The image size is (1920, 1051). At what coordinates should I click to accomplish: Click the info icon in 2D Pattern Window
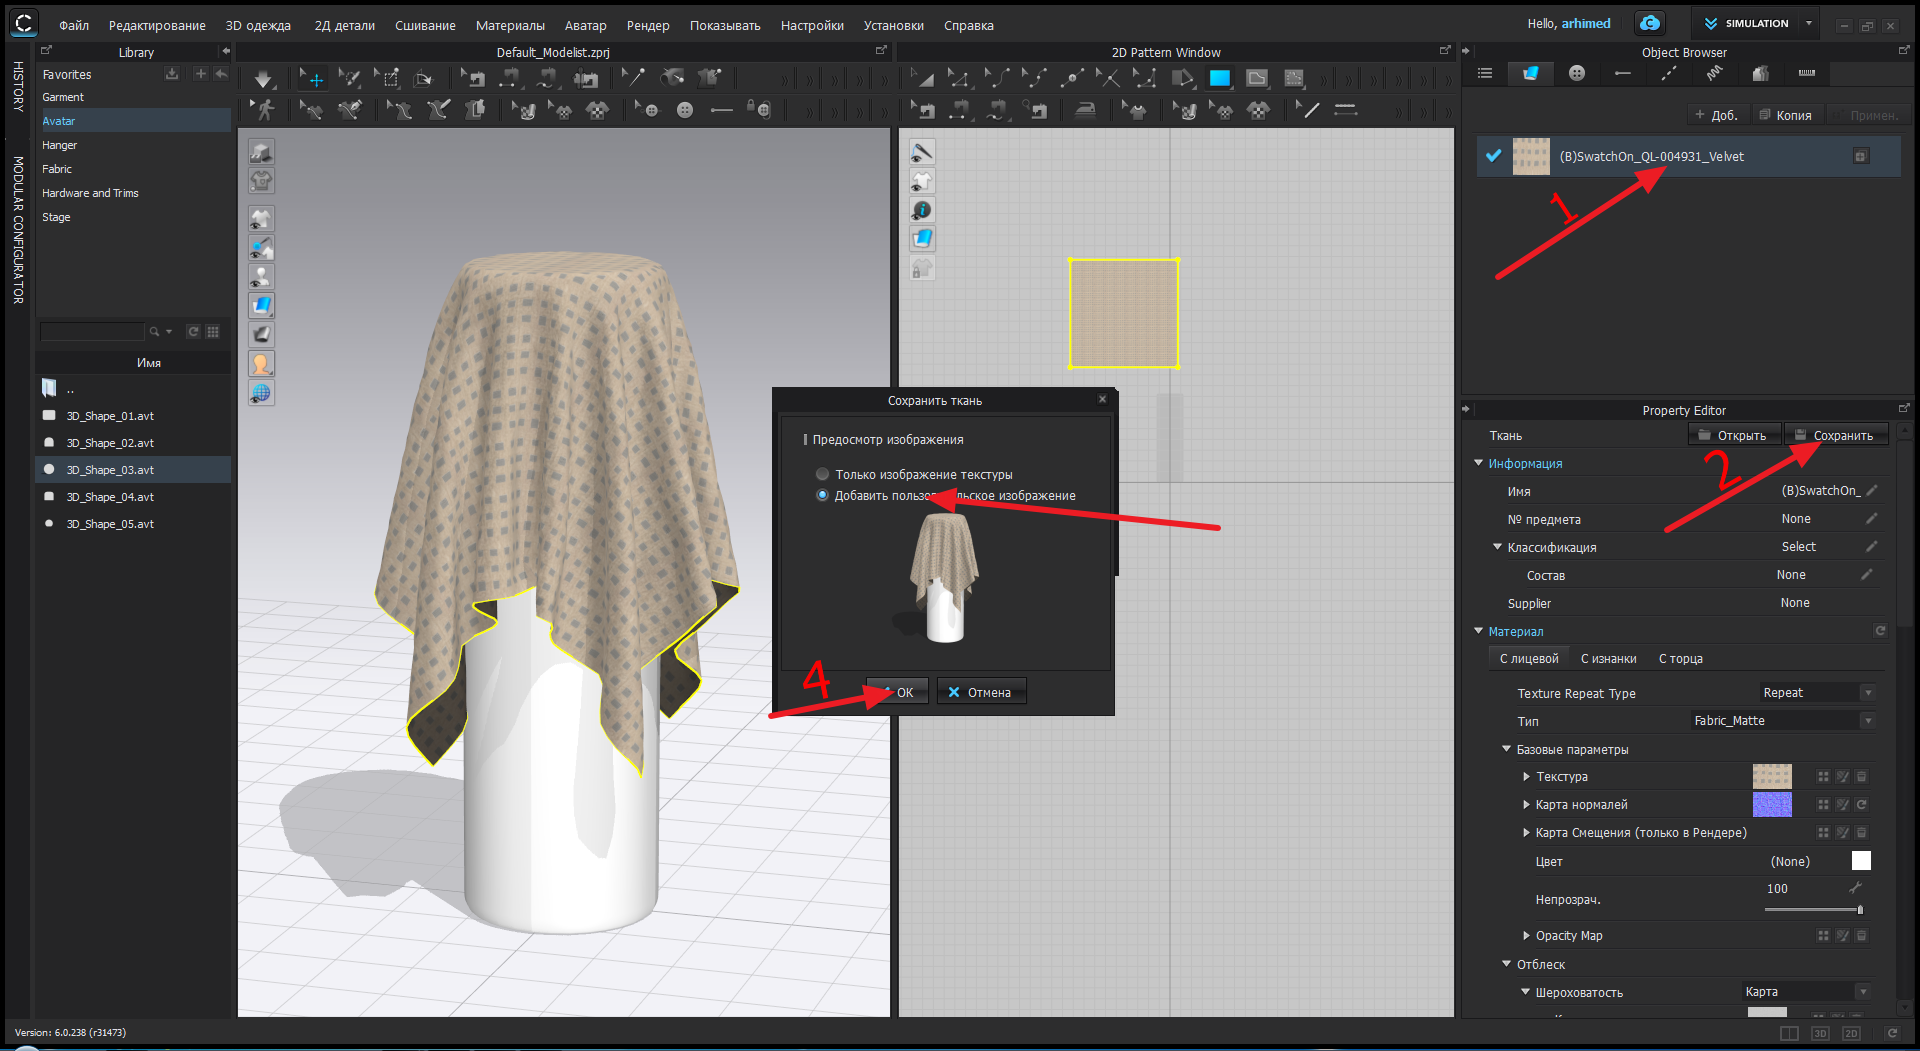(x=922, y=210)
